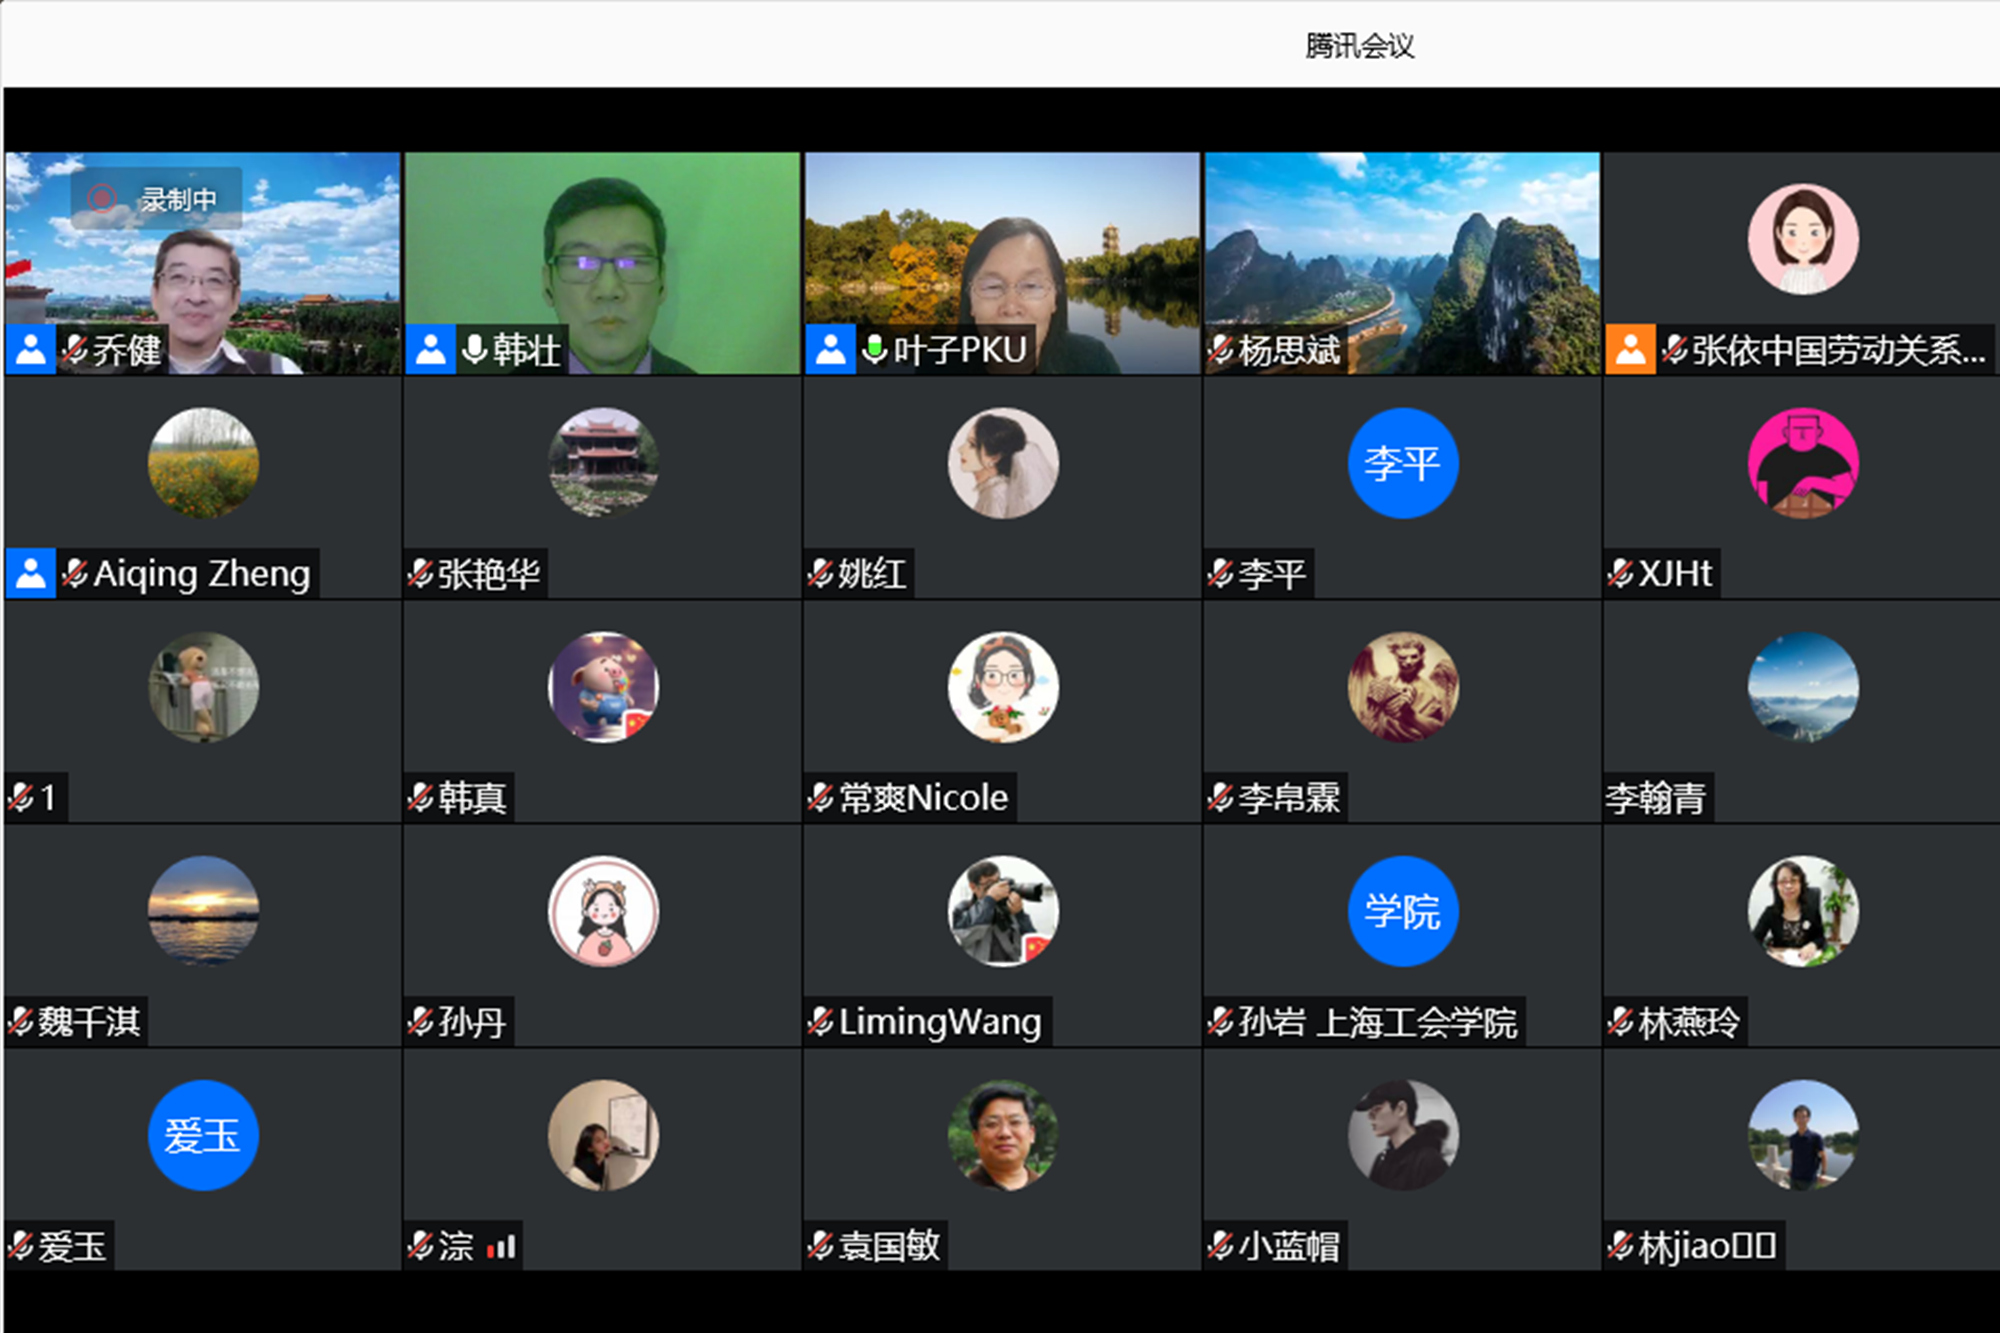This screenshot has height=1333, width=2000.
Task: Select 小蓝帽 participant avatar
Action: point(1402,1135)
